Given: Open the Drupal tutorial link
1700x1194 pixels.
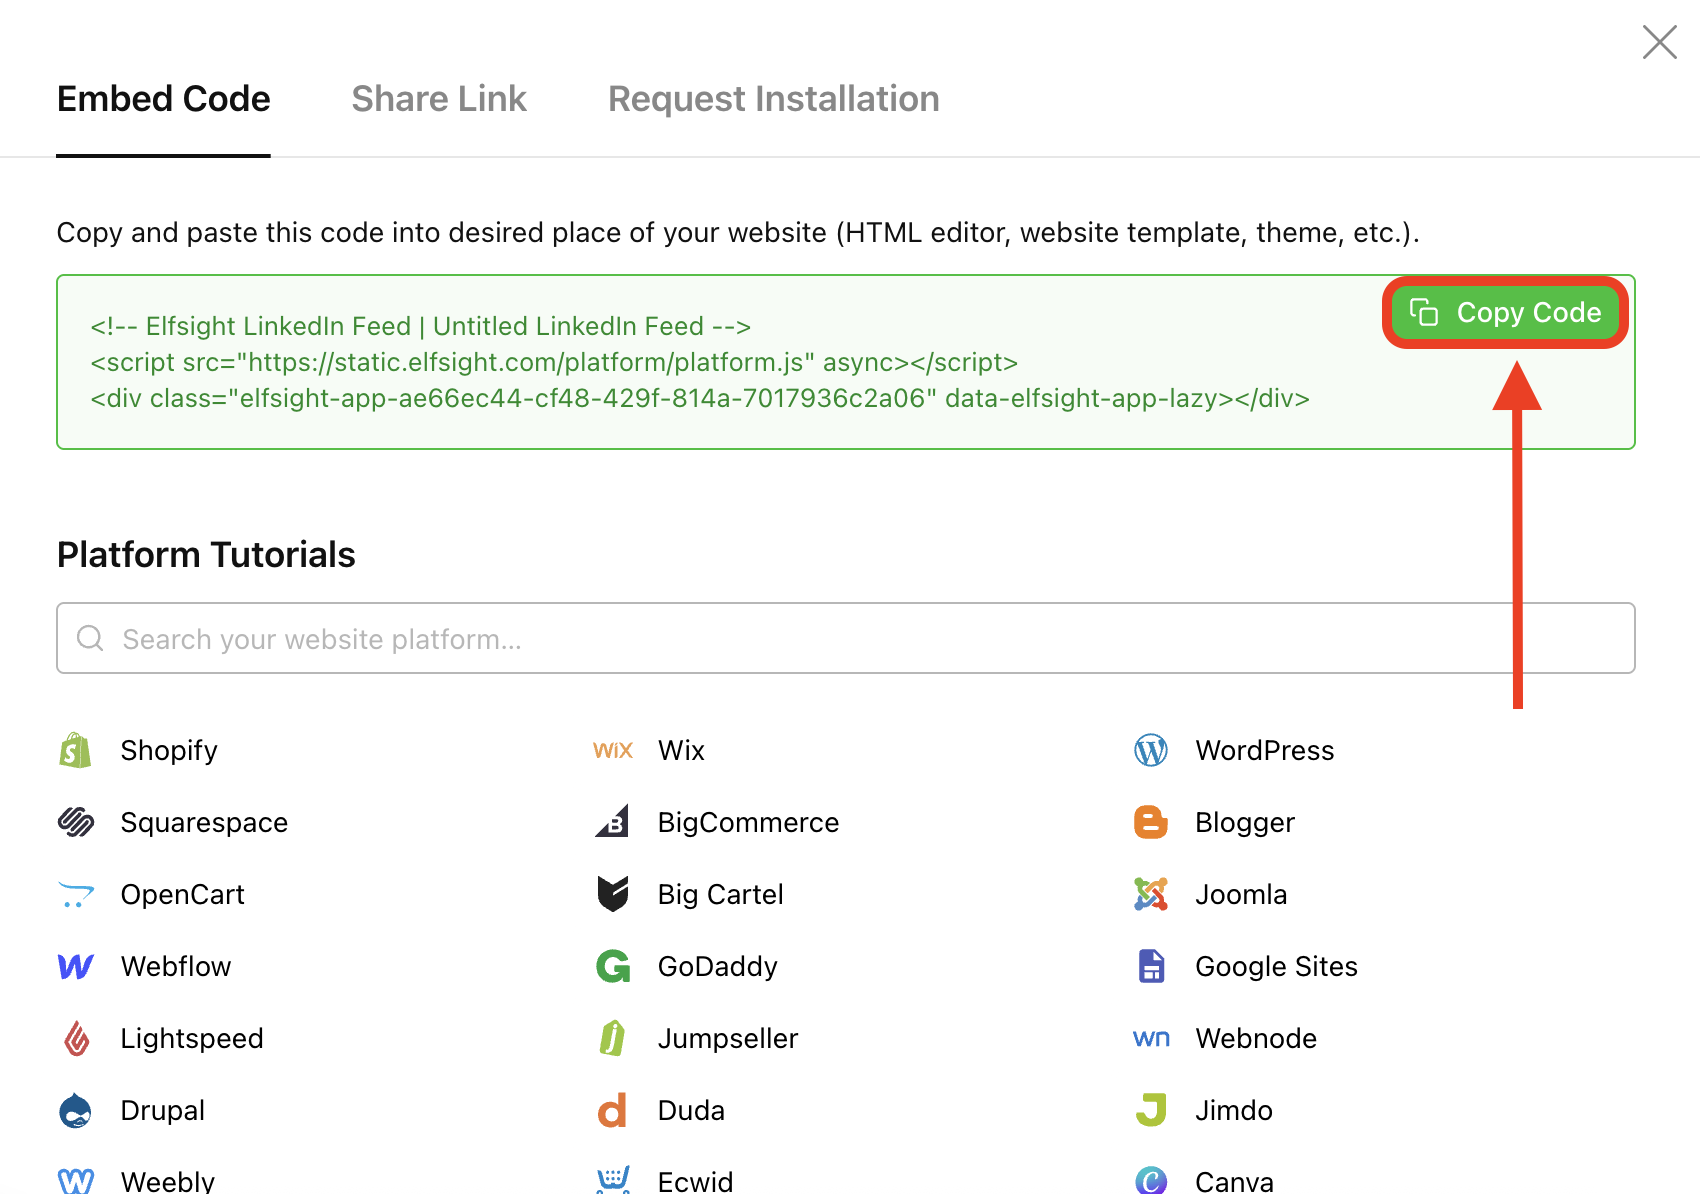Looking at the screenshot, I should point(162,1110).
